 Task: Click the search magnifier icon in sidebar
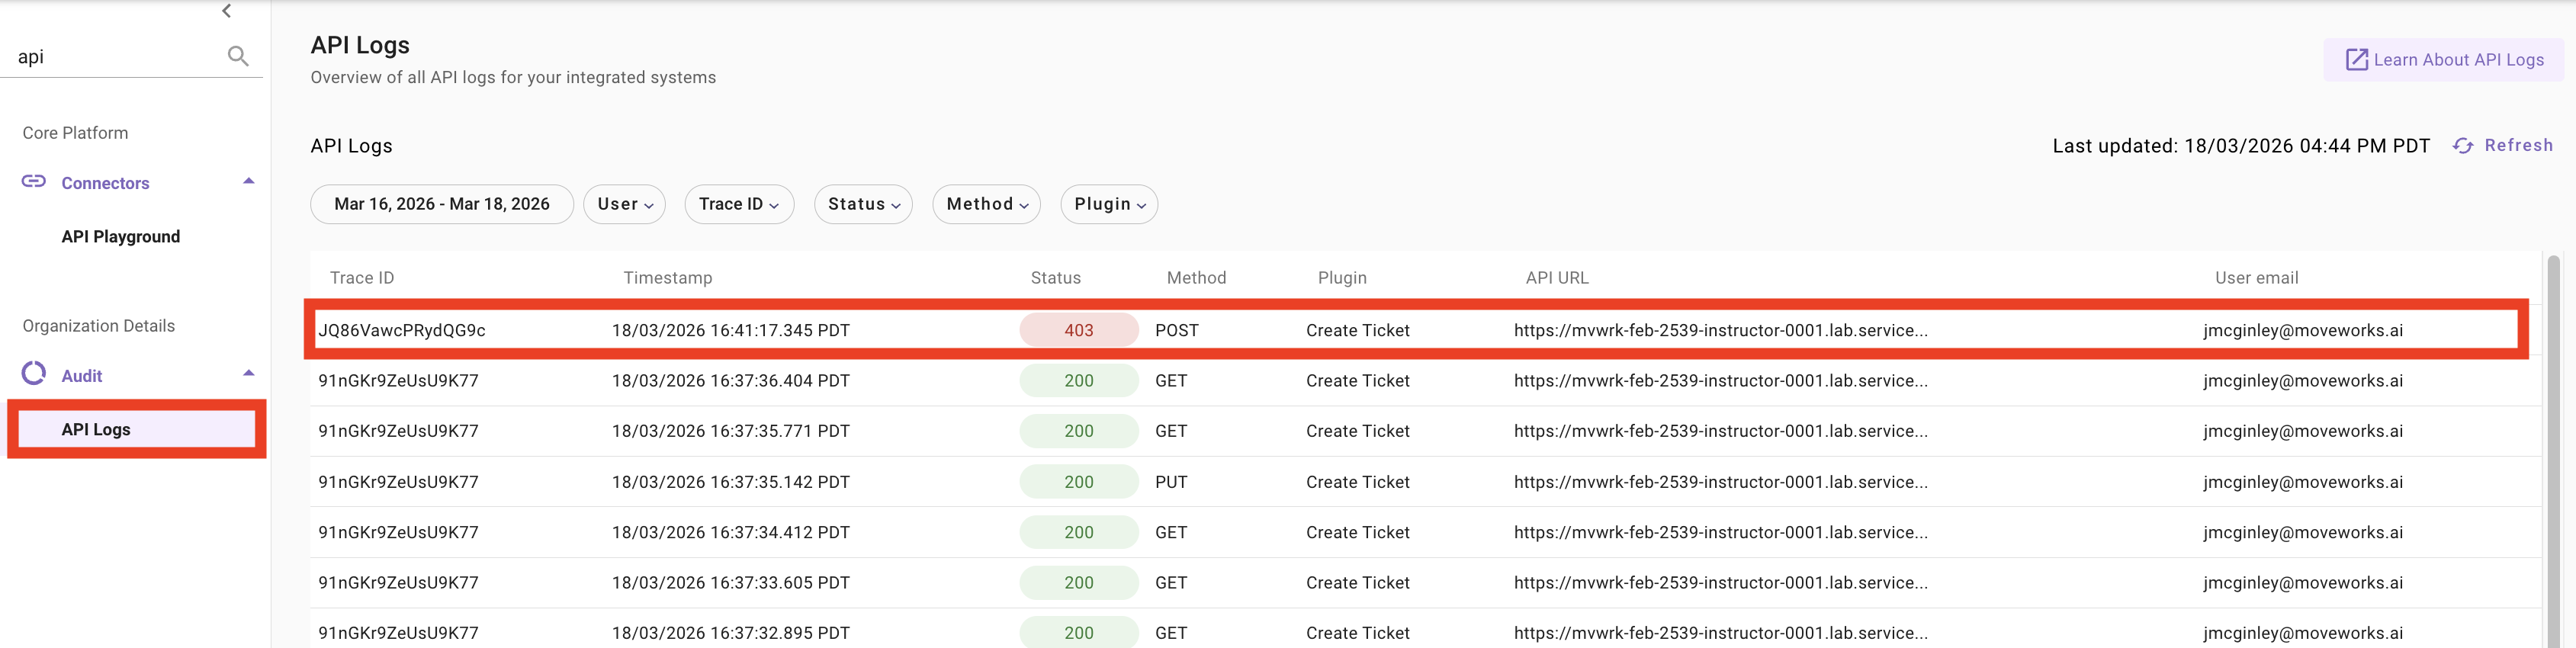click(237, 56)
